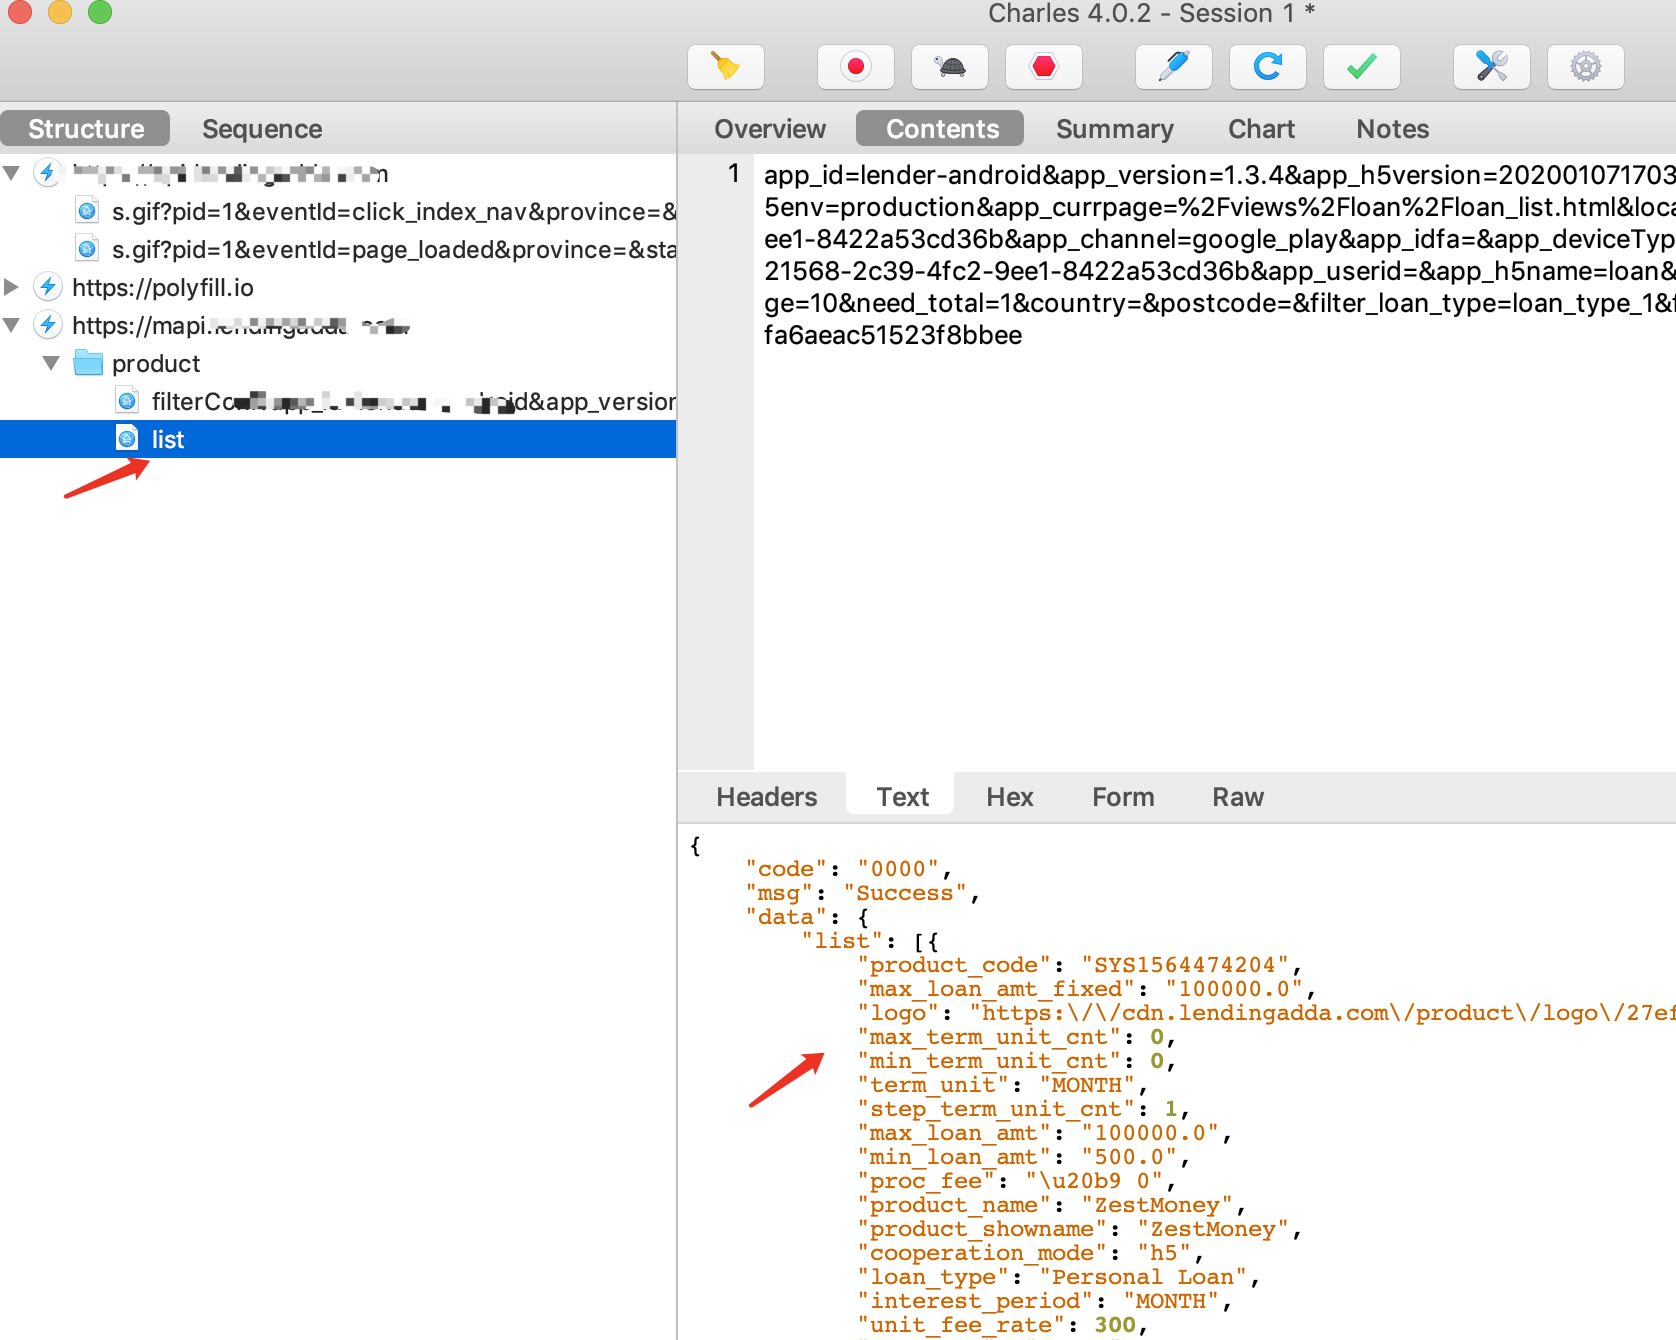Screen dimensions: 1676x1340
Task: Click the broom Clear Session icon
Action: (x=726, y=67)
